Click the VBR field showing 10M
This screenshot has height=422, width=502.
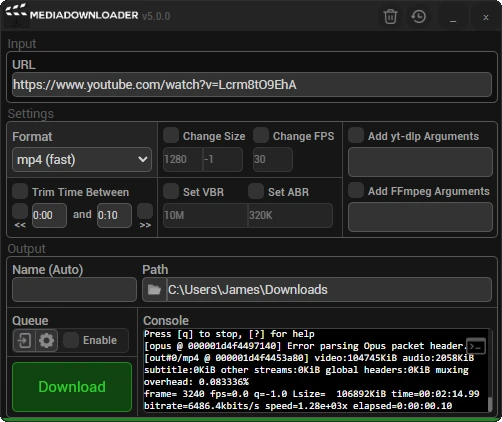coord(205,215)
